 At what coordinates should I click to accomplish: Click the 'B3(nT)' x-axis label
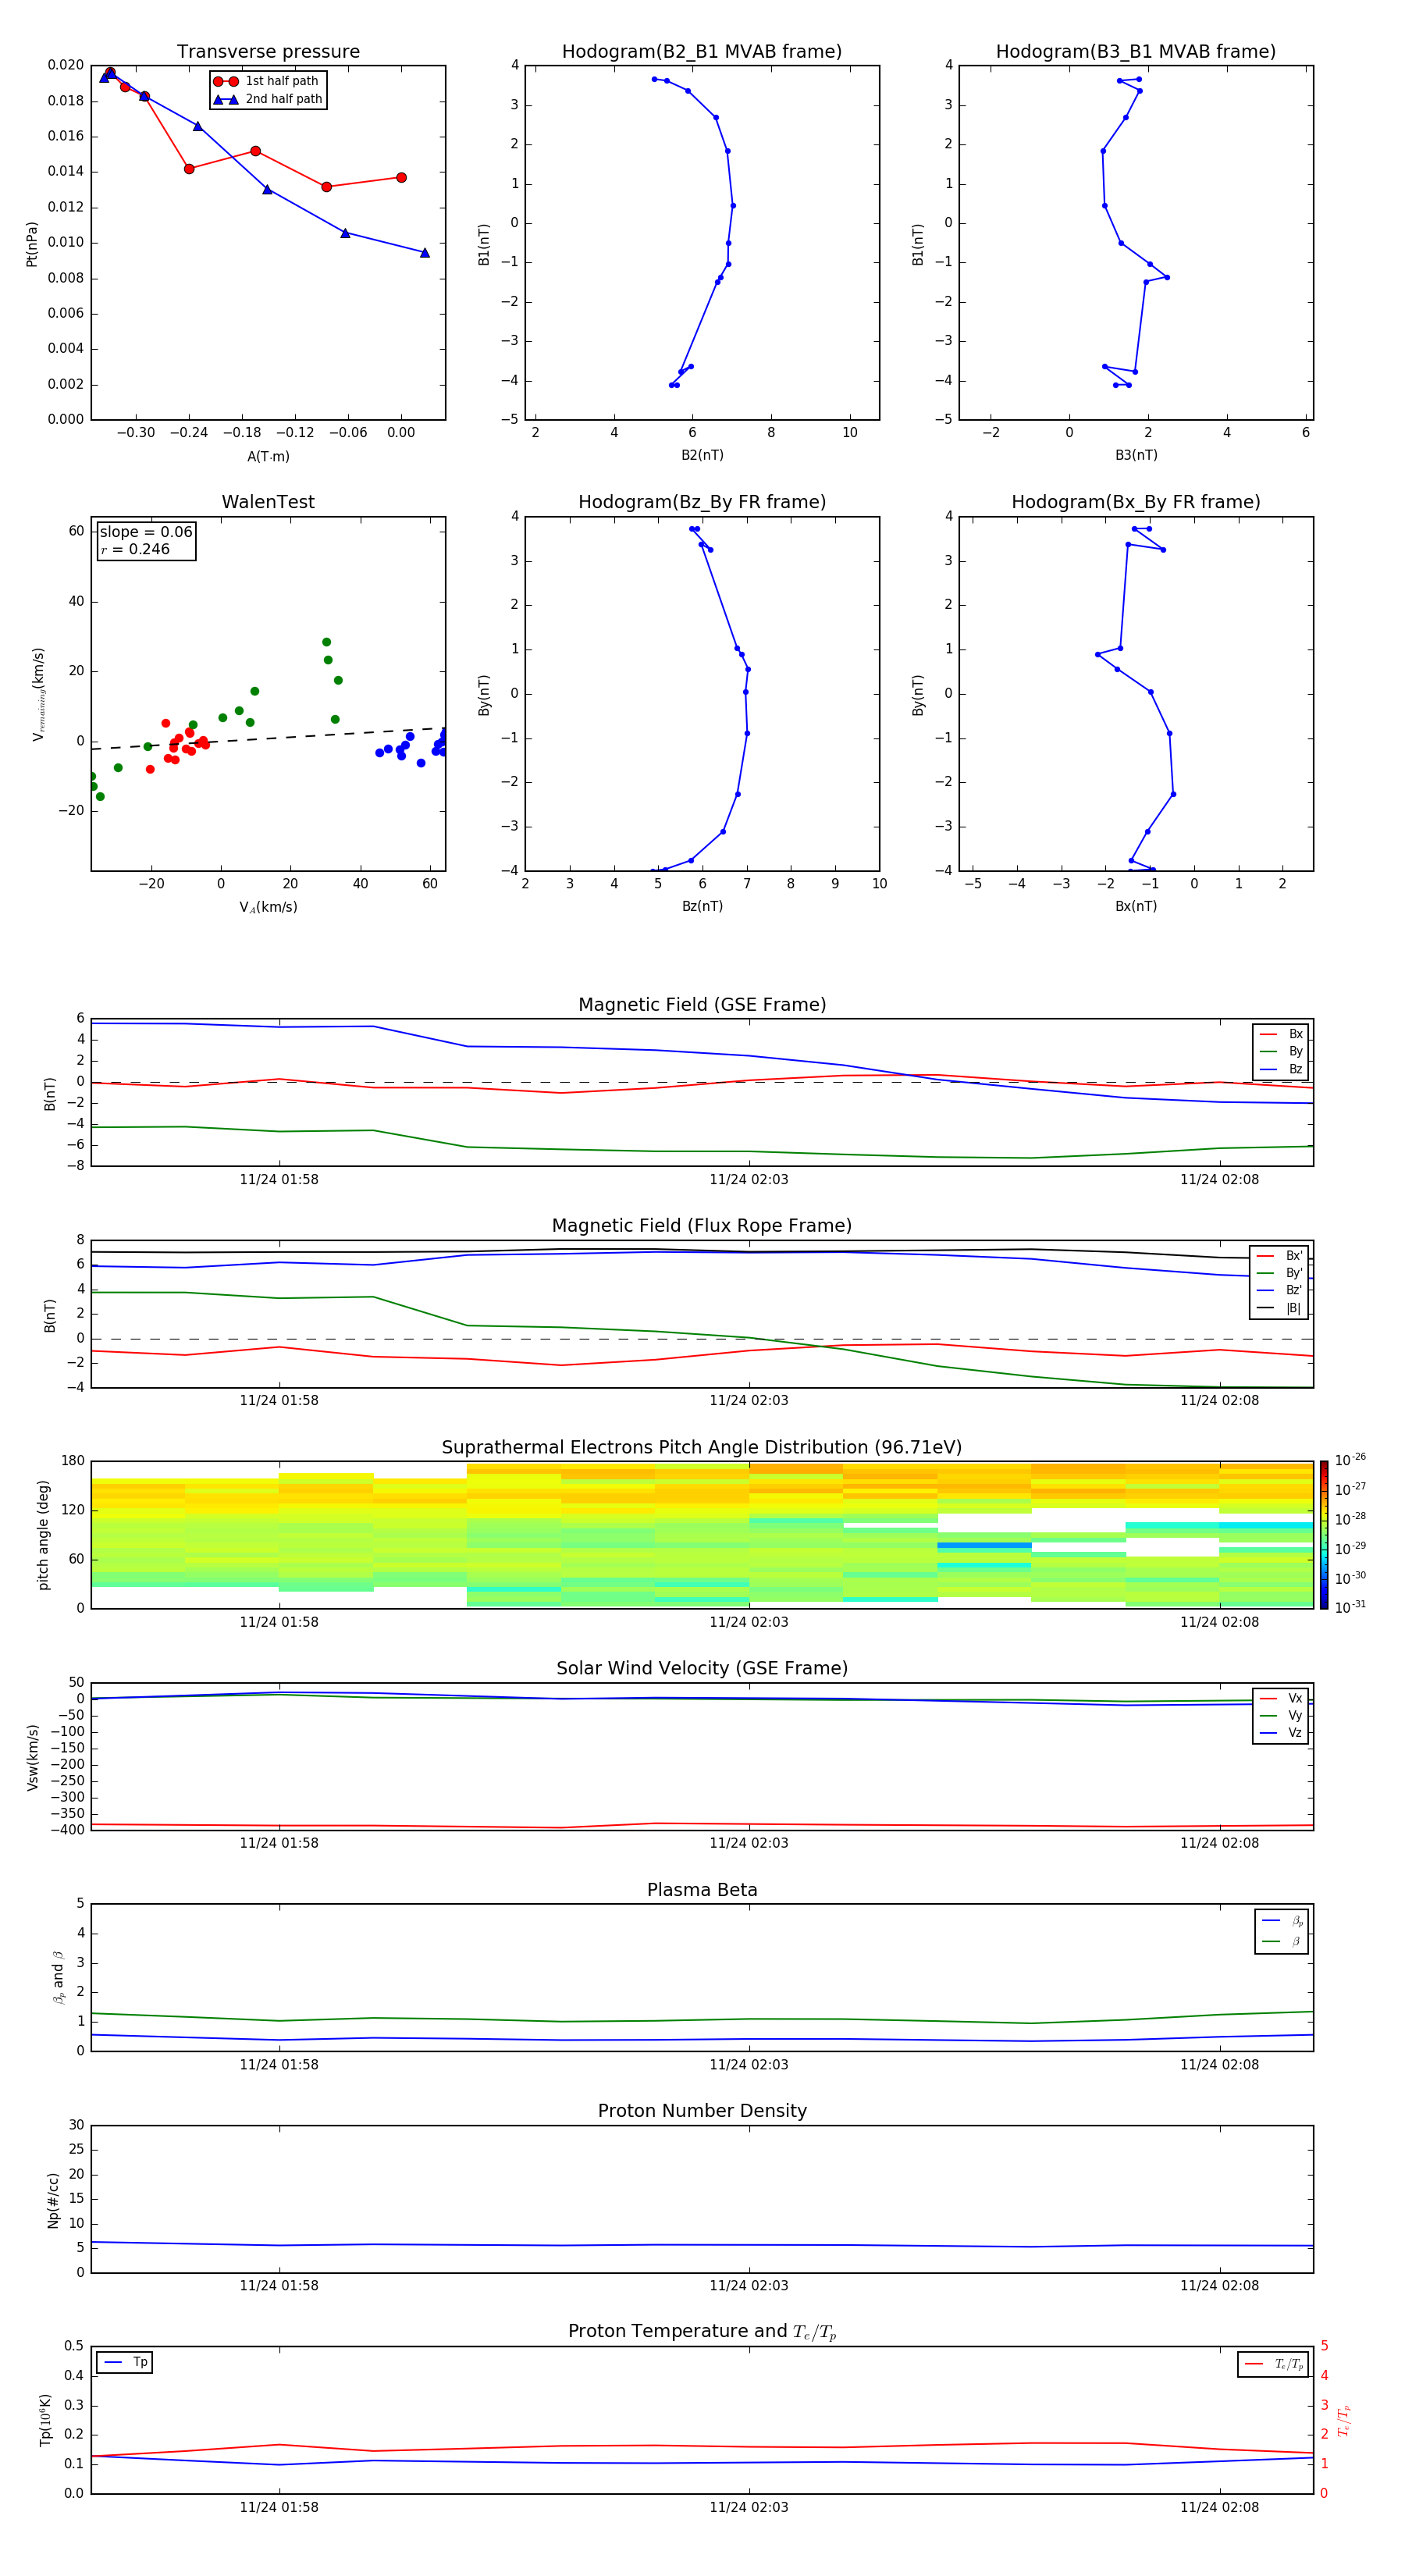coord(1136,455)
